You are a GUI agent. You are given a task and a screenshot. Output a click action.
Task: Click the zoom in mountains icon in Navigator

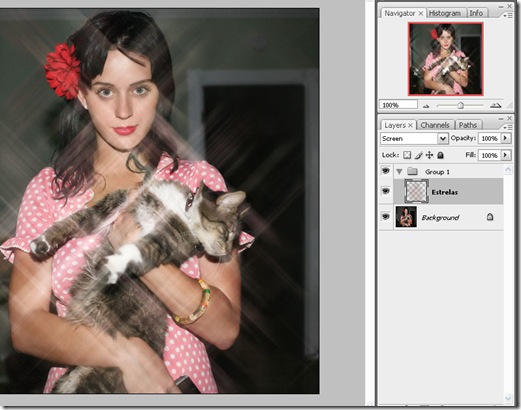(496, 105)
